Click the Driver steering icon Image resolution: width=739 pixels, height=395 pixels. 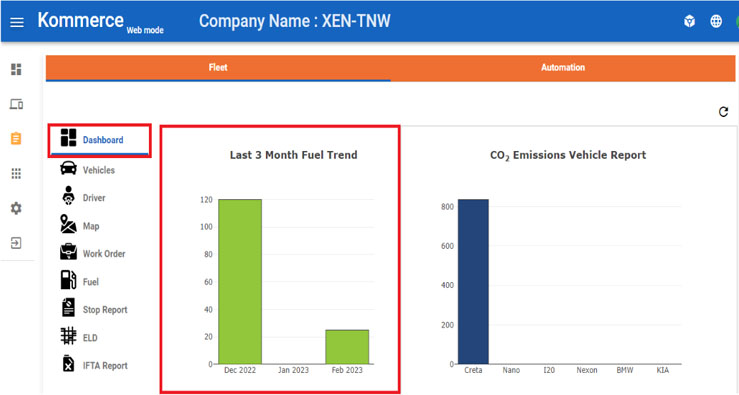click(x=68, y=195)
